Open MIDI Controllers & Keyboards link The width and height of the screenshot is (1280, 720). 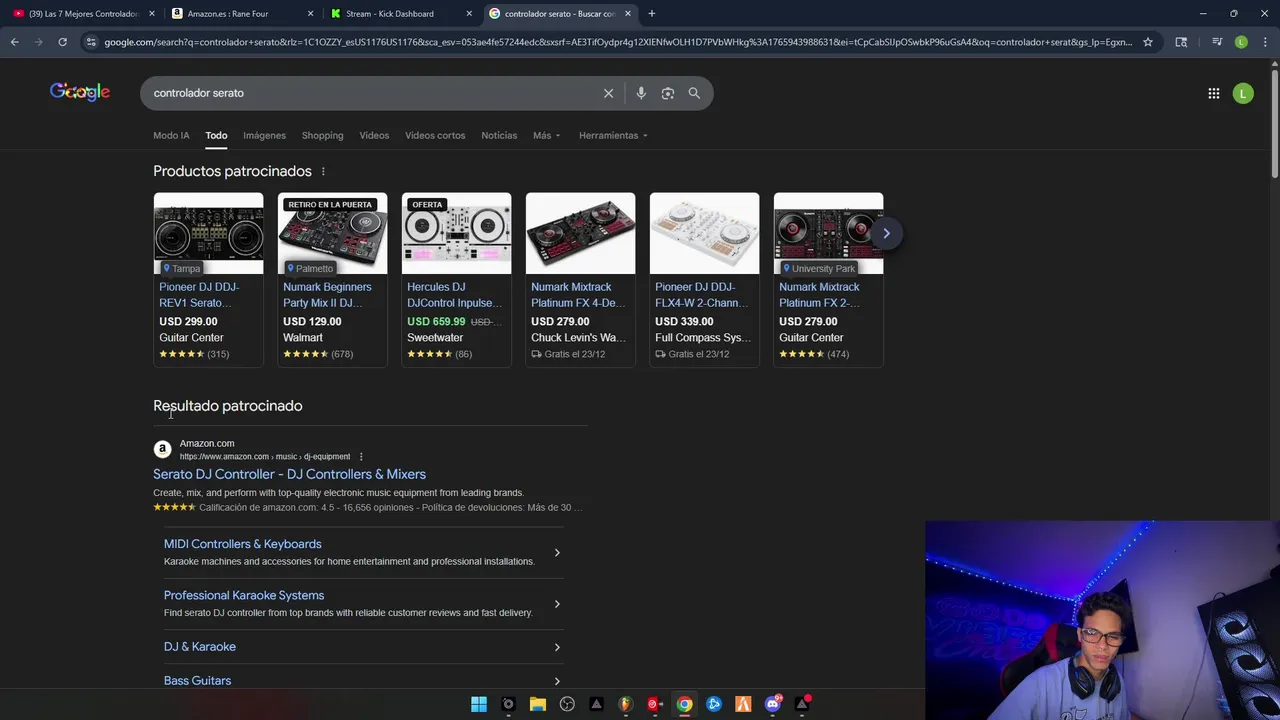tap(242, 544)
